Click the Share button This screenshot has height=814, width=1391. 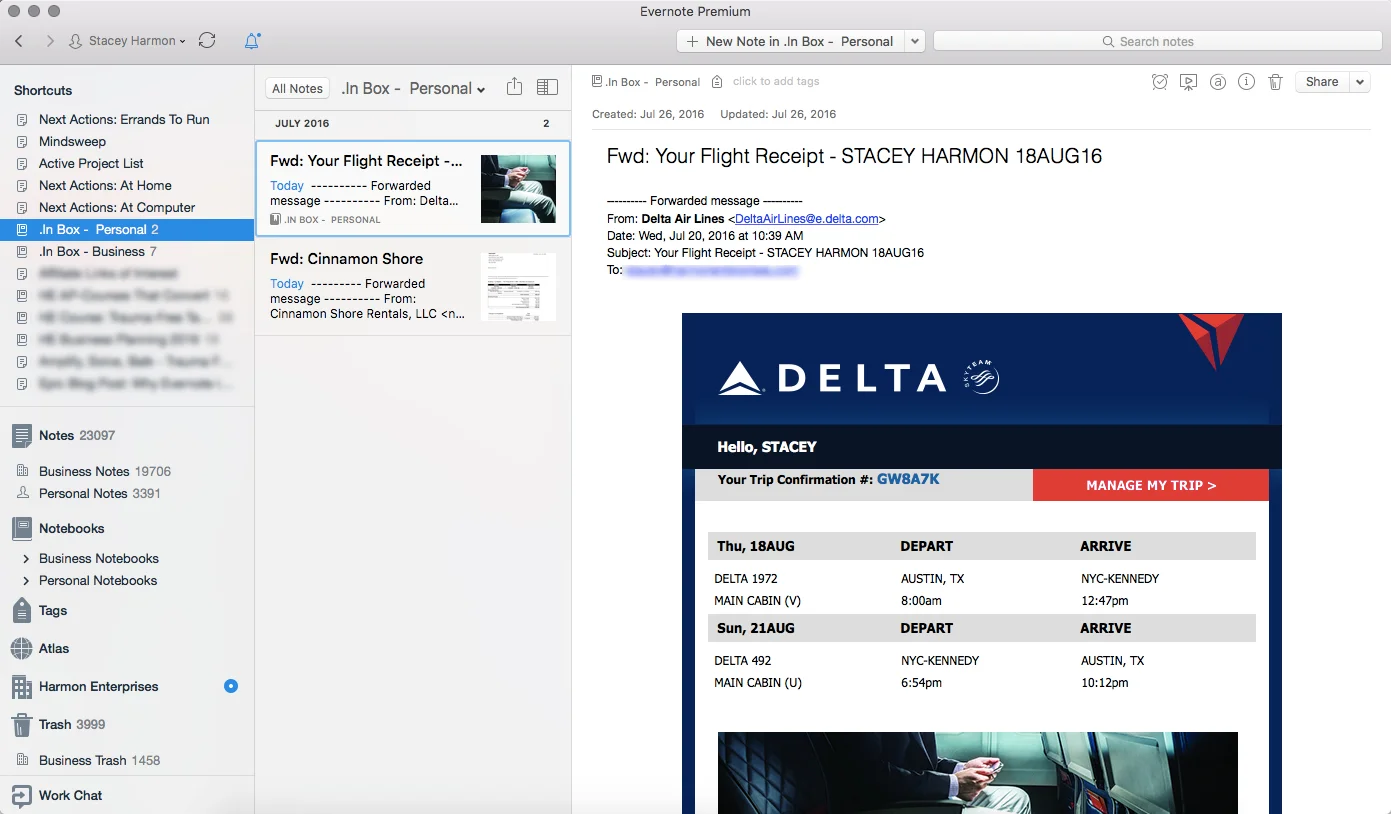coord(1322,82)
